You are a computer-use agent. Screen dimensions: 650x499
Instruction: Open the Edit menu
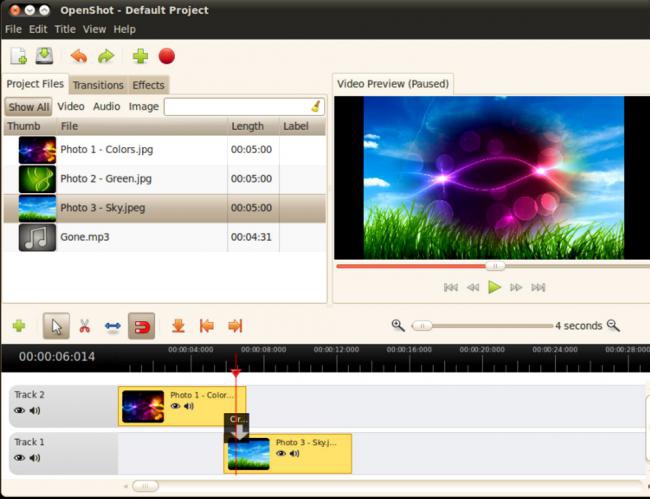tap(38, 29)
